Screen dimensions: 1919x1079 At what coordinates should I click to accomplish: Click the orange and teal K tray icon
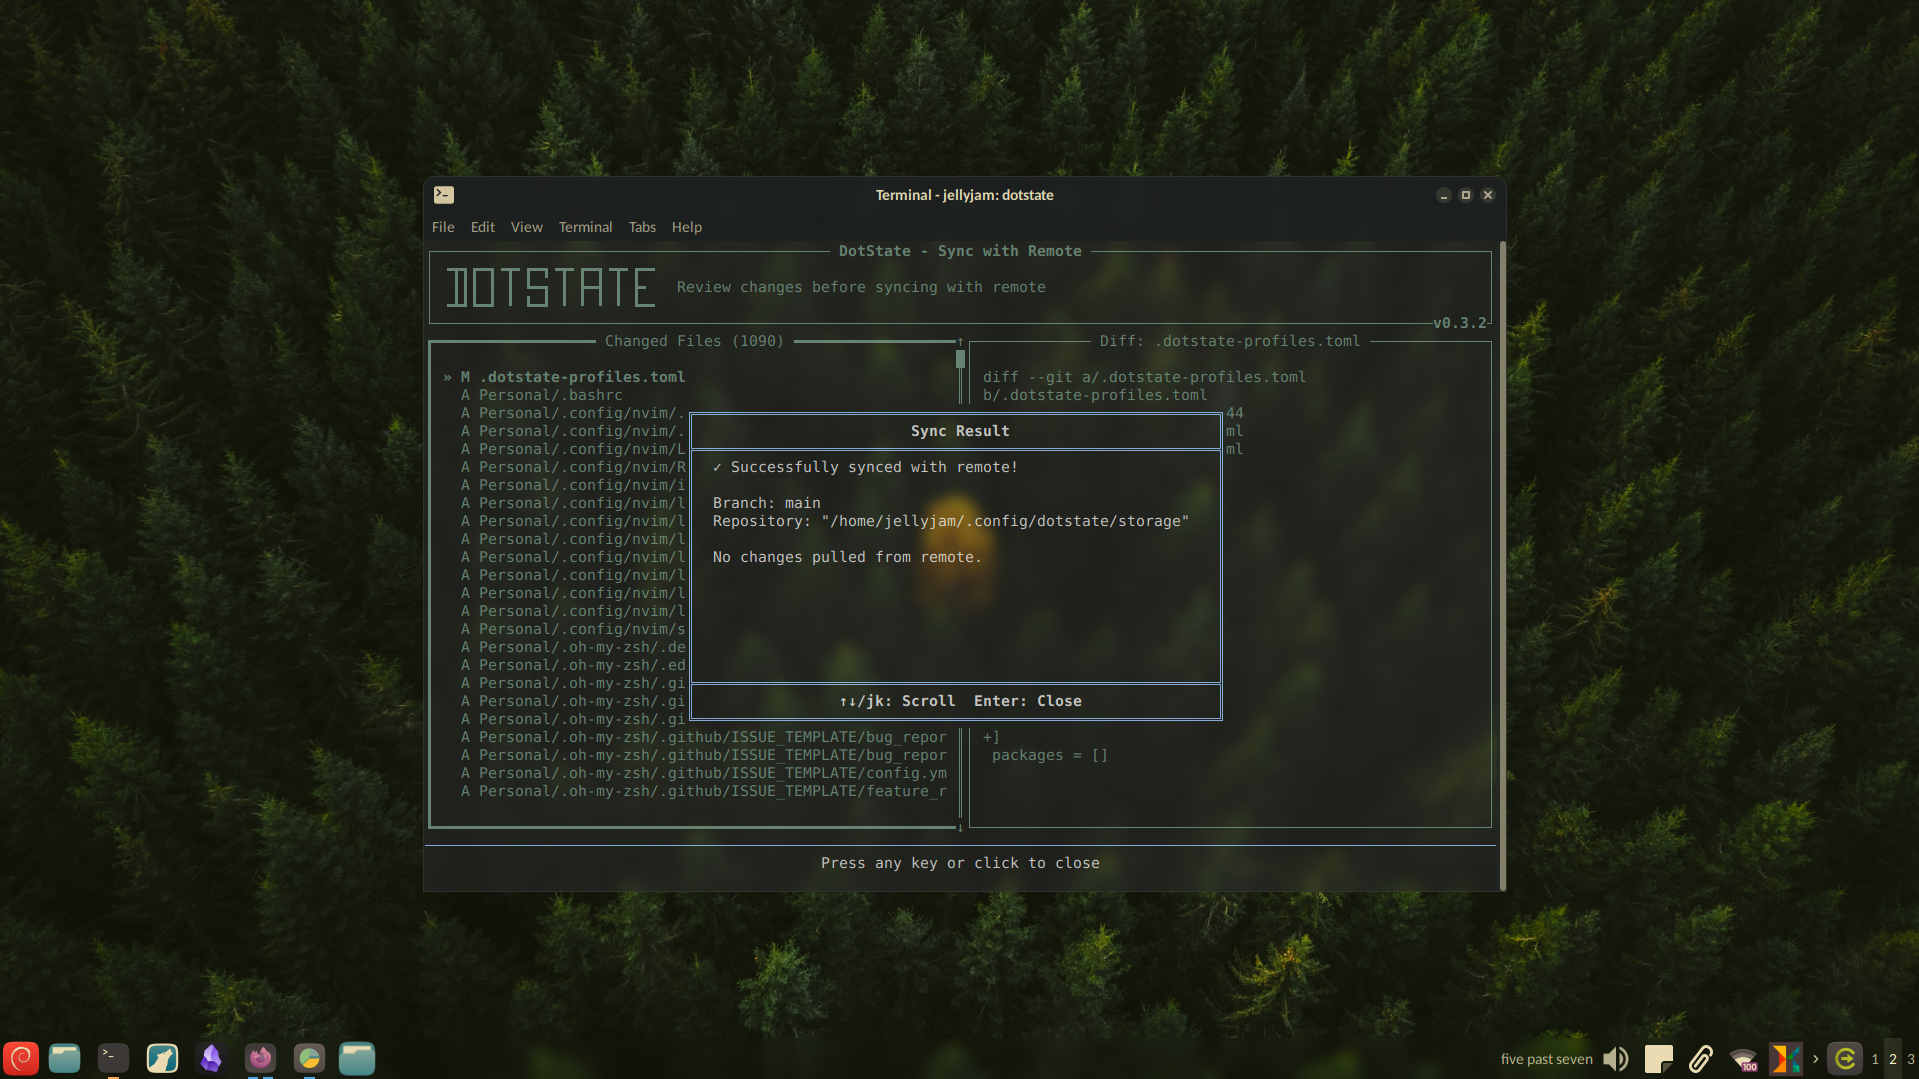tap(1785, 1059)
